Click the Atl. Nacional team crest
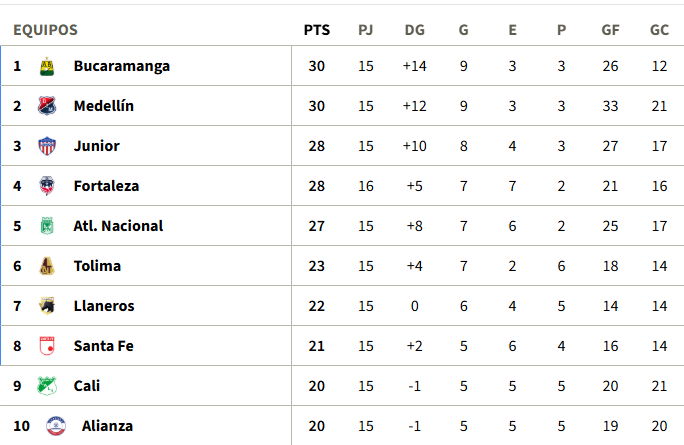Image resolution: width=684 pixels, height=445 pixels. (46, 226)
